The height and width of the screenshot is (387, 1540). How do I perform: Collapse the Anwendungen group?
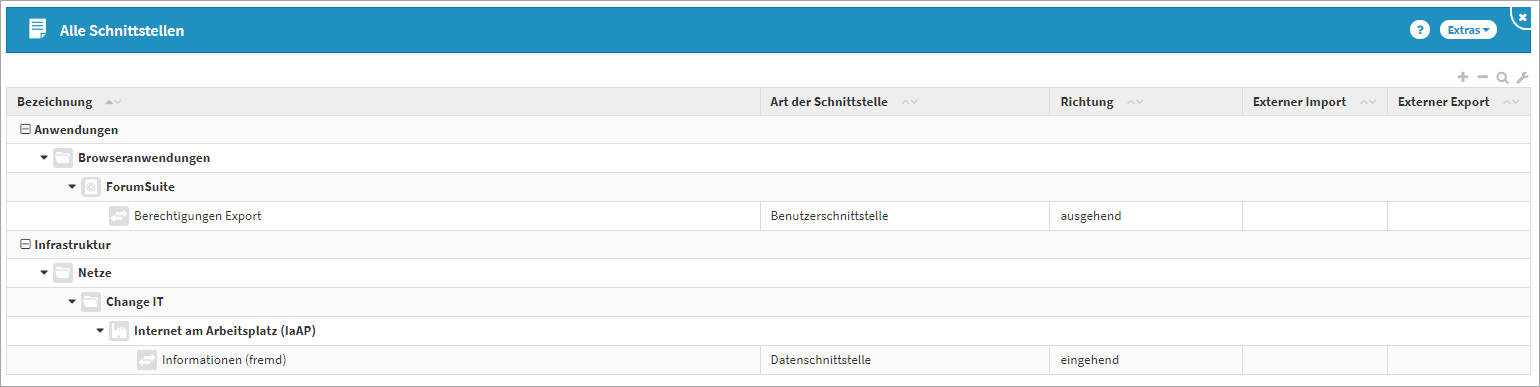click(25, 130)
